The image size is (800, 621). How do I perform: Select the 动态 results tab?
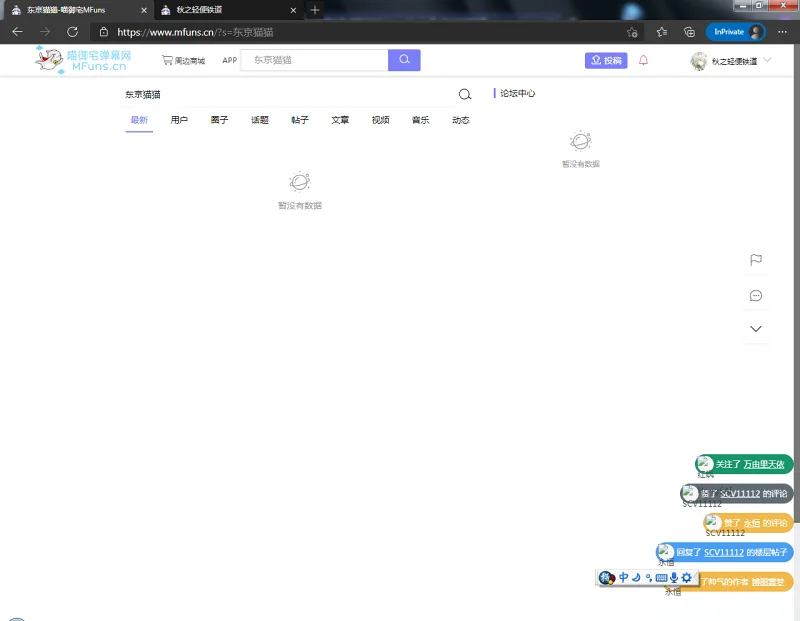pos(461,120)
